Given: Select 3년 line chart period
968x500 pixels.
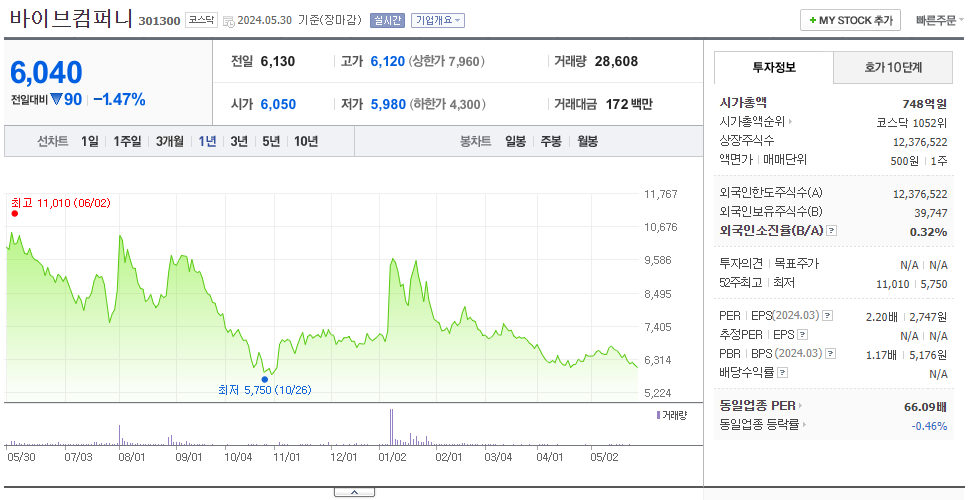Looking at the screenshot, I should click(x=239, y=141).
